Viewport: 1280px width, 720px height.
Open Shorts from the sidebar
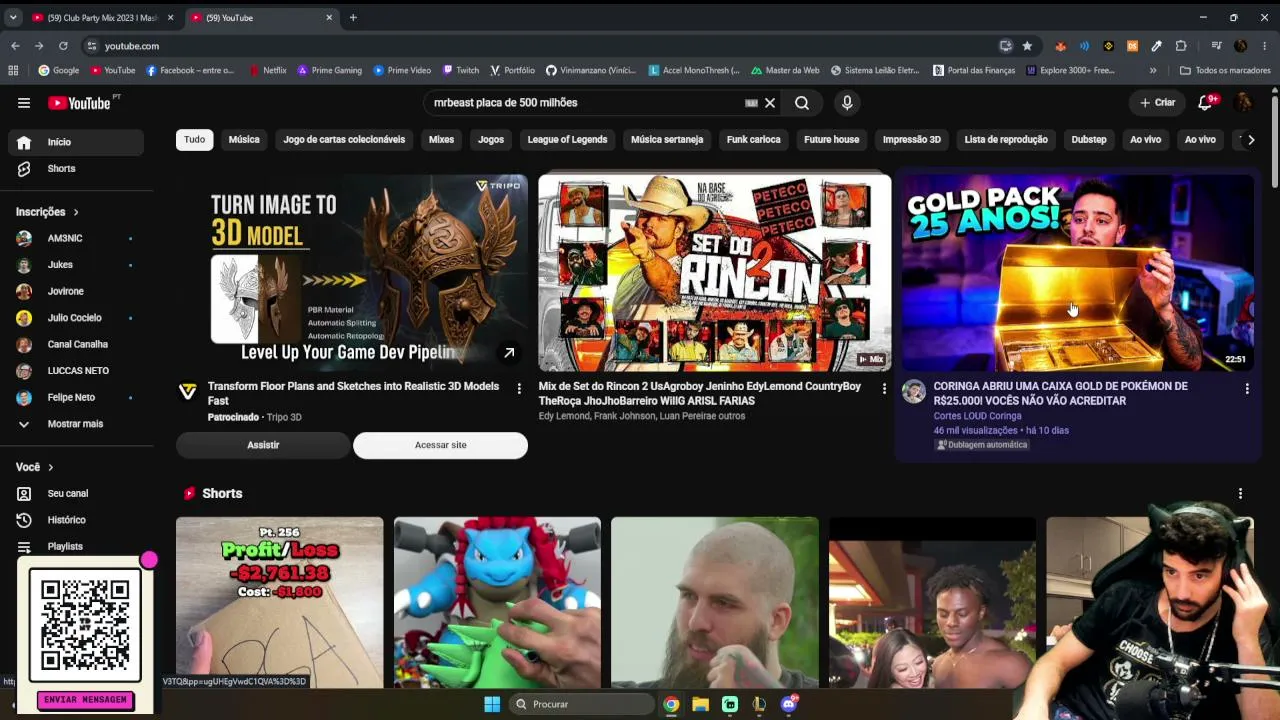pyautogui.click(x=76, y=169)
